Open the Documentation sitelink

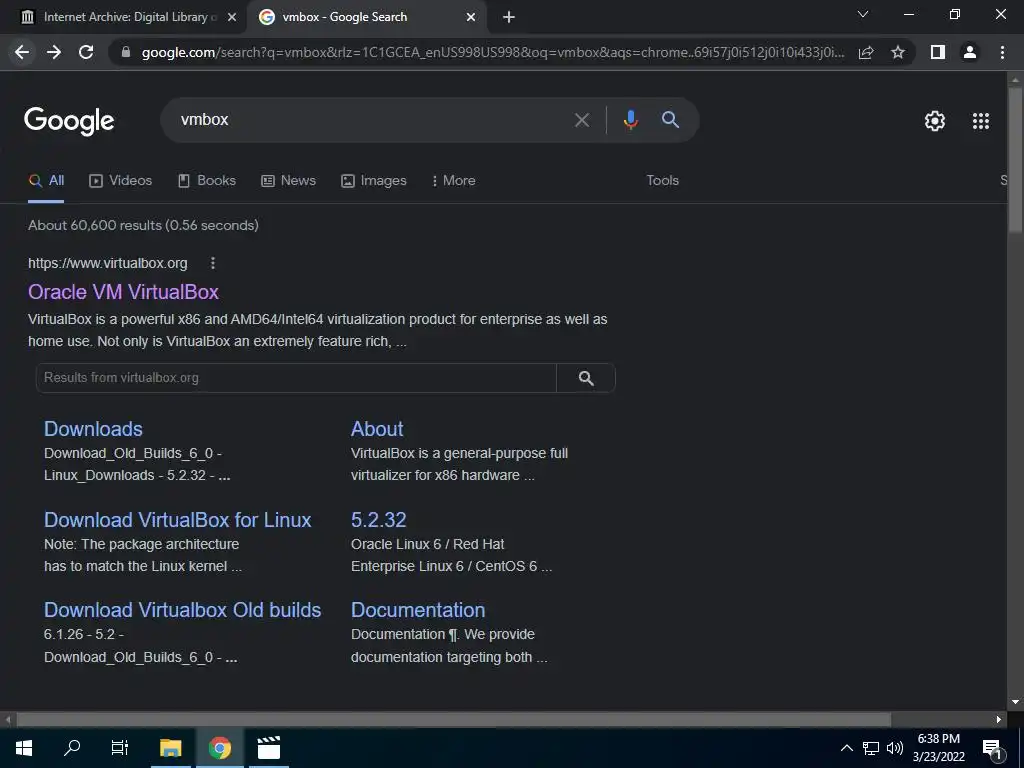[x=418, y=610]
